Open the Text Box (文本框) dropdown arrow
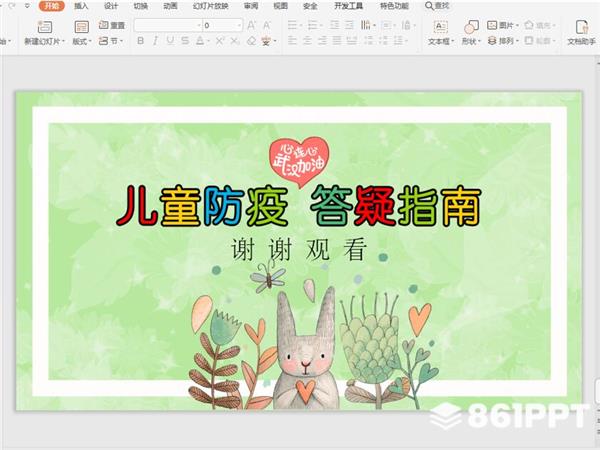The height and width of the screenshot is (450, 600). tap(453, 41)
